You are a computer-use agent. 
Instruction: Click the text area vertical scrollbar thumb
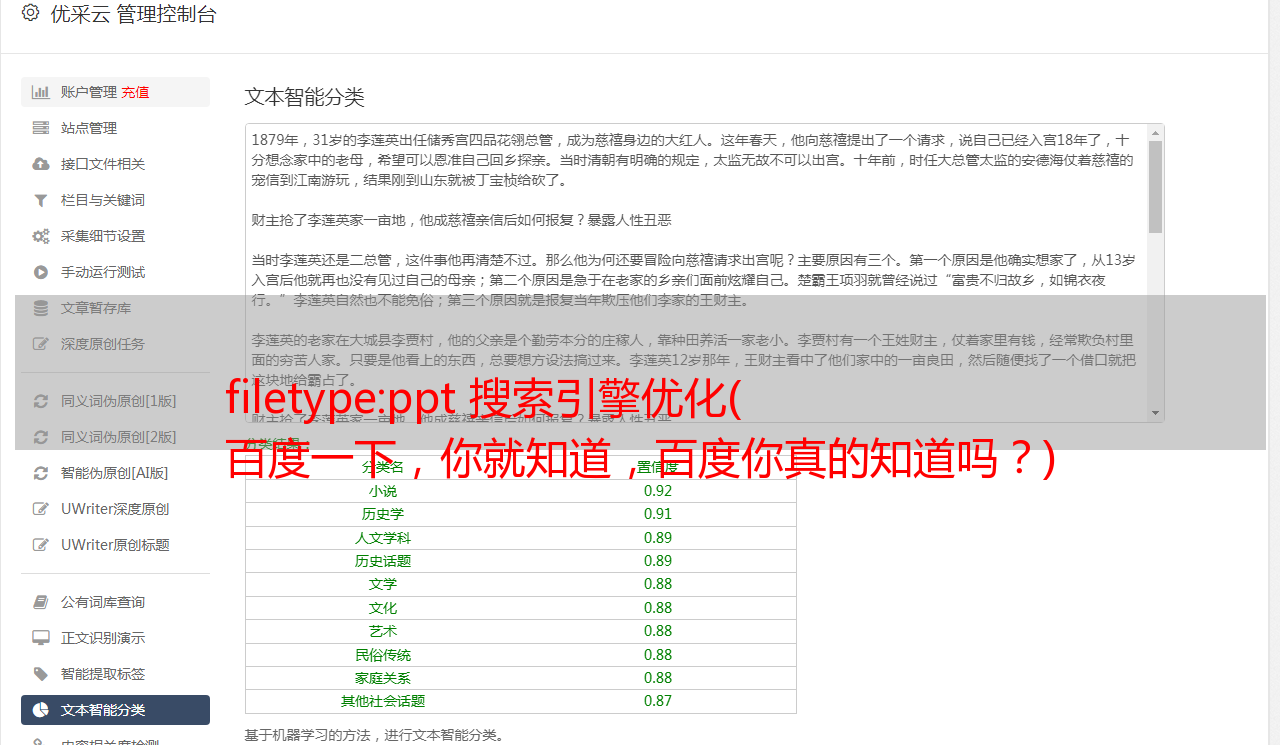[x=1156, y=187]
